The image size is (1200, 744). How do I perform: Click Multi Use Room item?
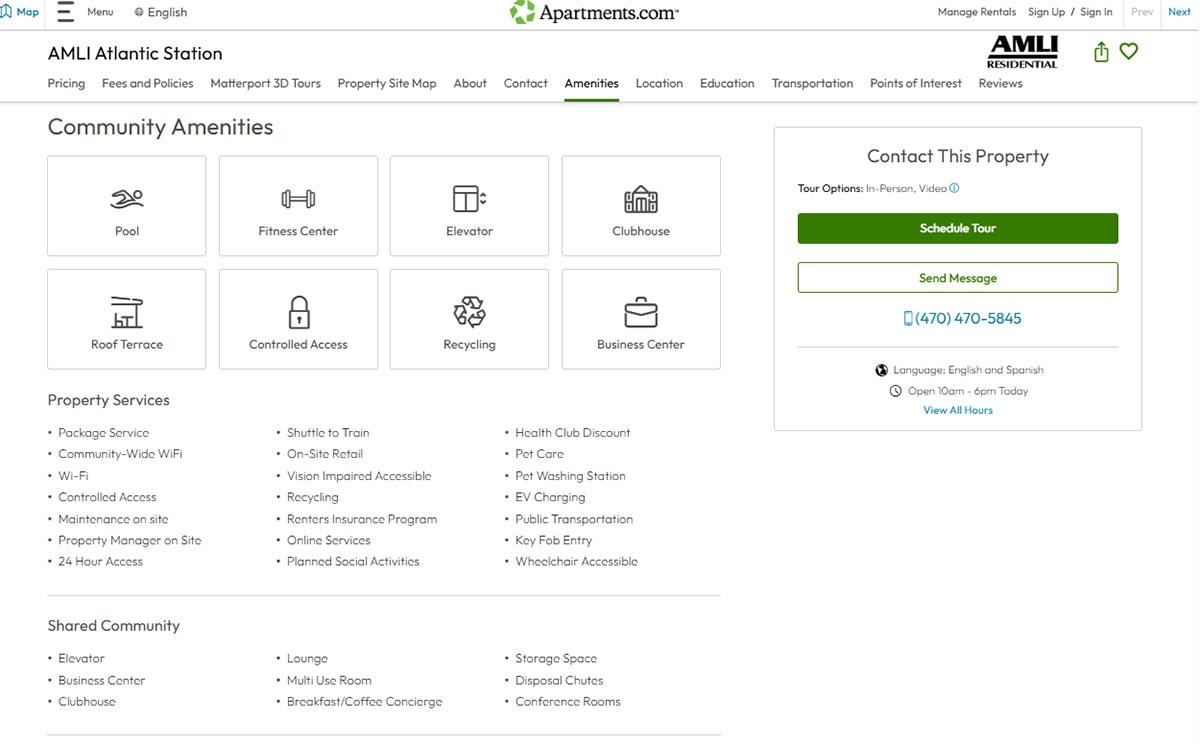(x=329, y=681)
